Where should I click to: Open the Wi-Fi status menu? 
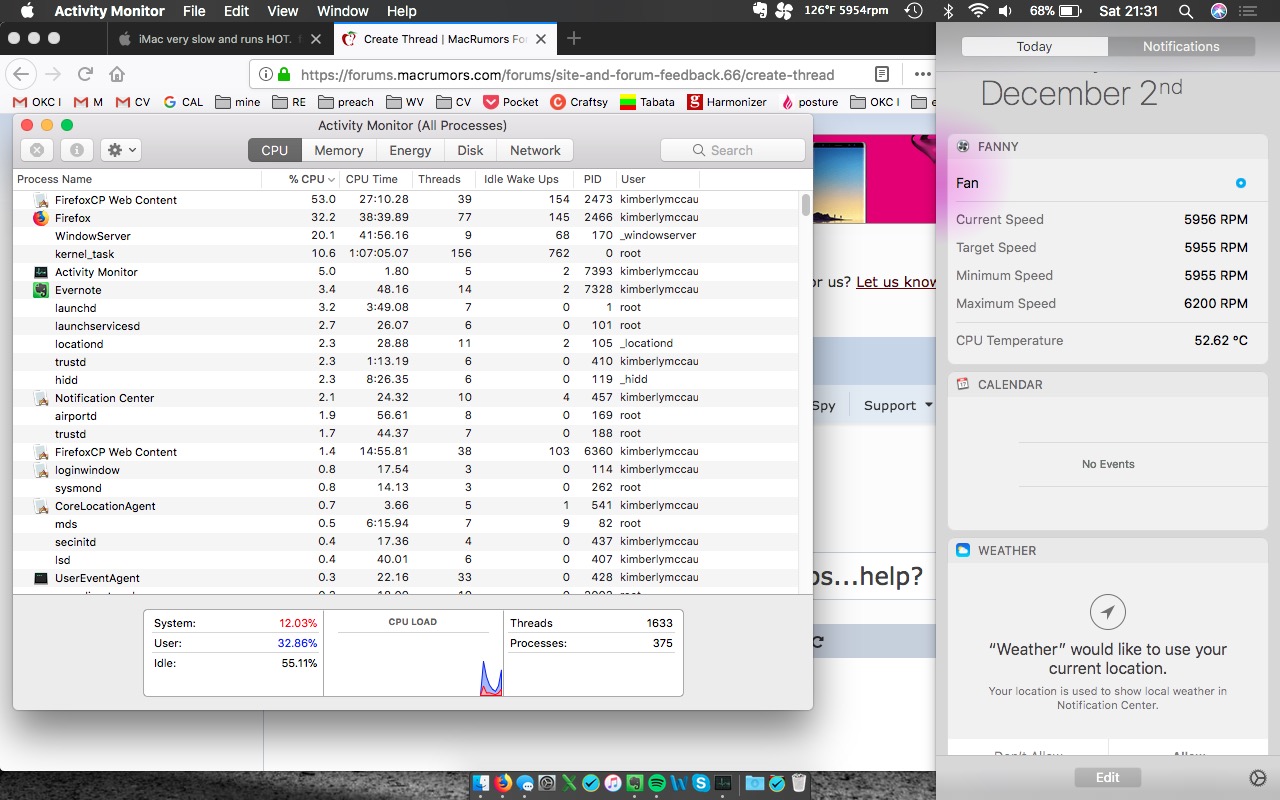coord(977,11)
